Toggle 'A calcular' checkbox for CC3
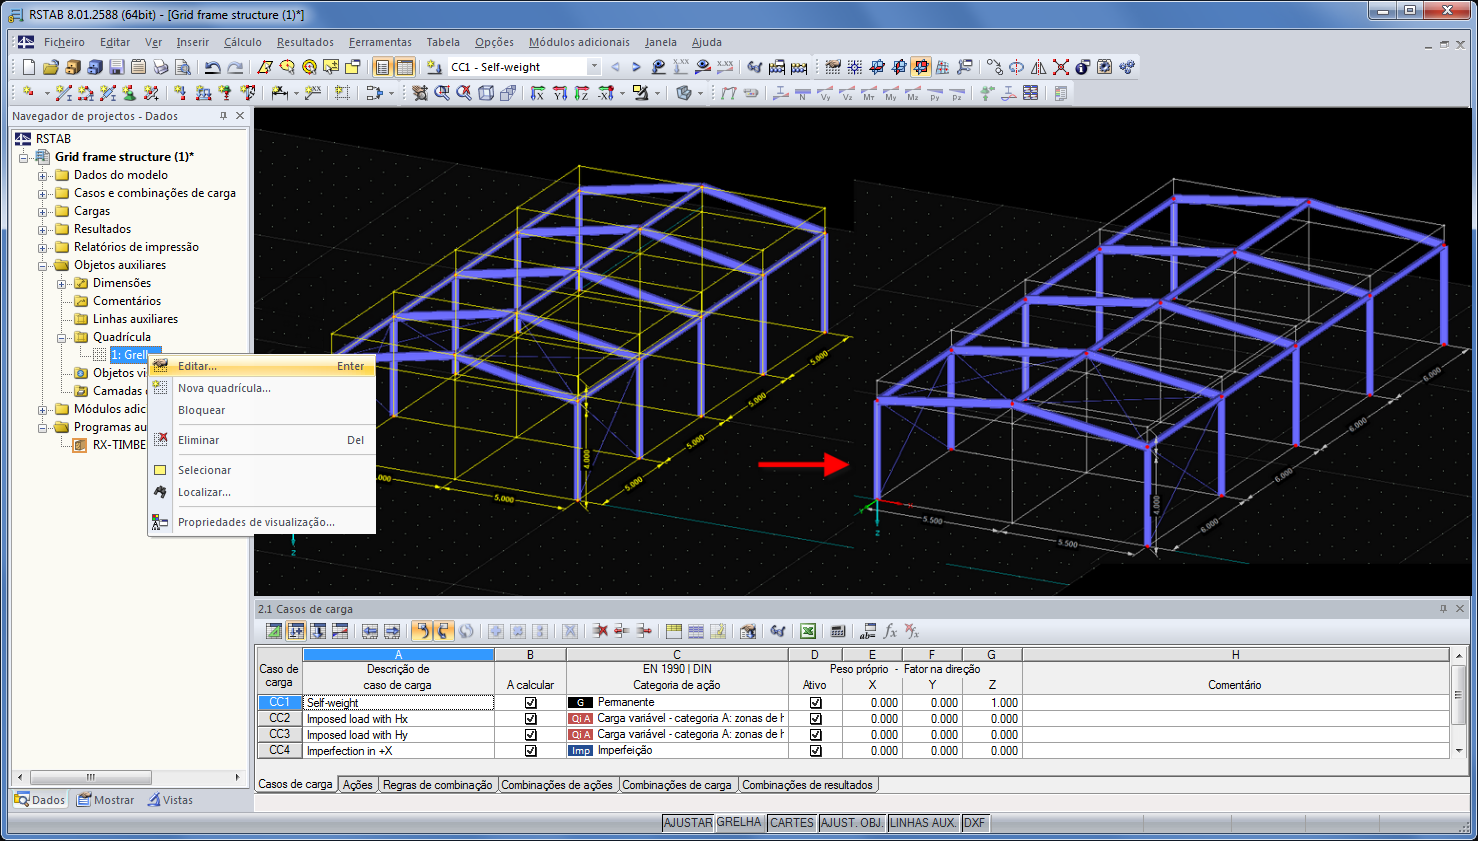This screenshot has width=1478, height=841. pyautogui.click(x=531, y=735)
